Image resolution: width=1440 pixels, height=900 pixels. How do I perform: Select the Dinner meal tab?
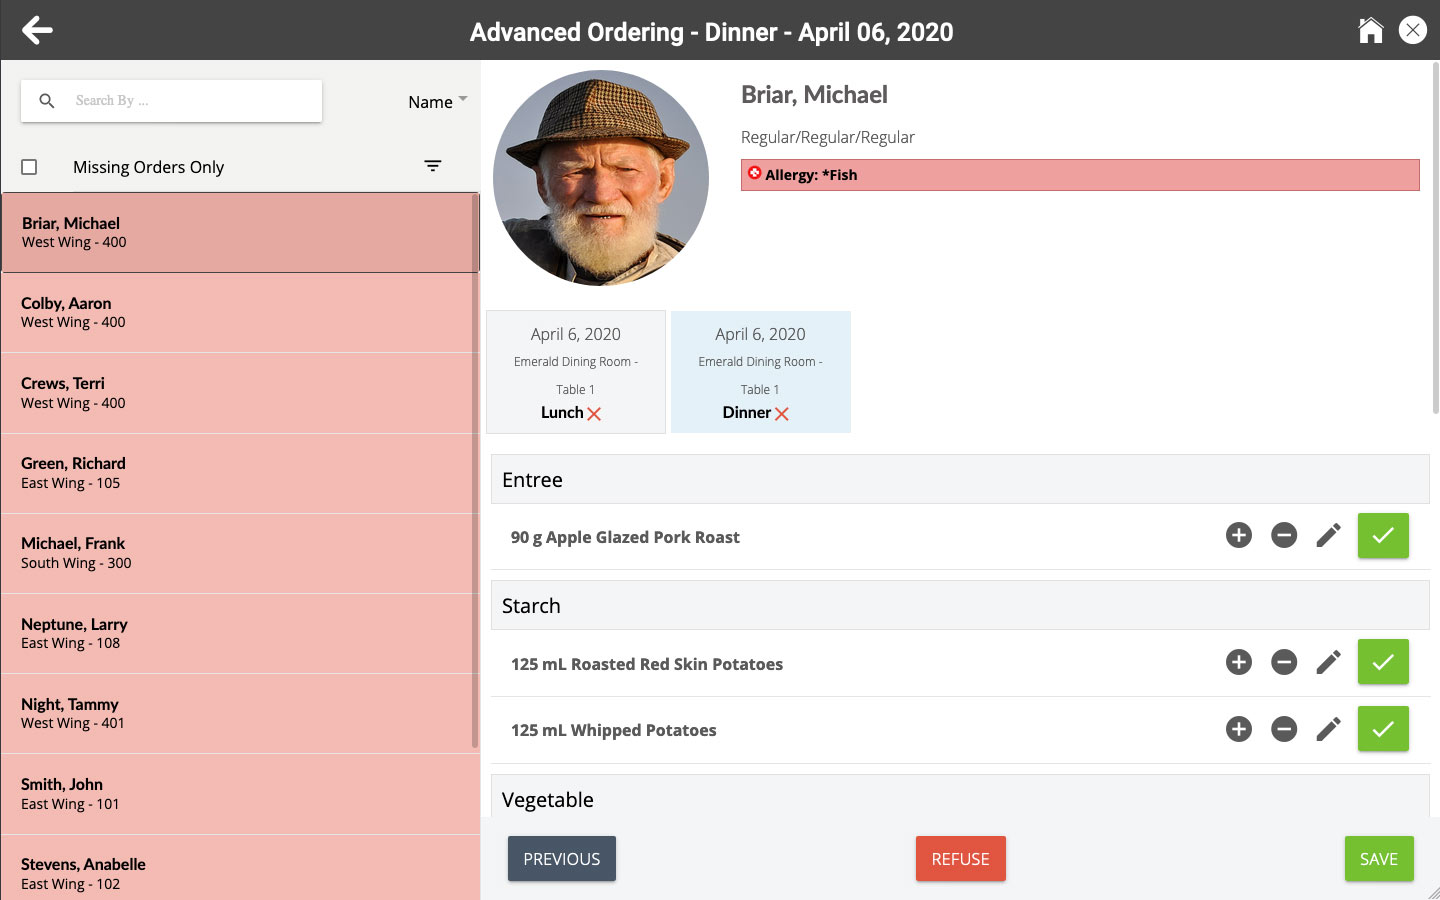(x=760, y=372)
